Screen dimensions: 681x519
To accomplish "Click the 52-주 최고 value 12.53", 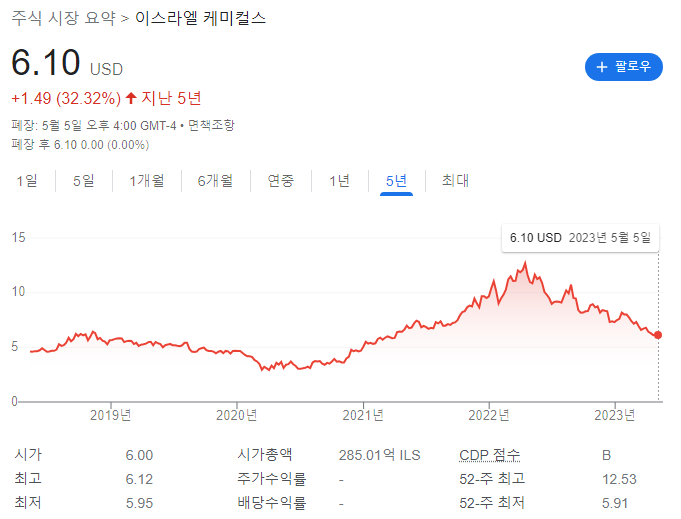I will (619, 479).
